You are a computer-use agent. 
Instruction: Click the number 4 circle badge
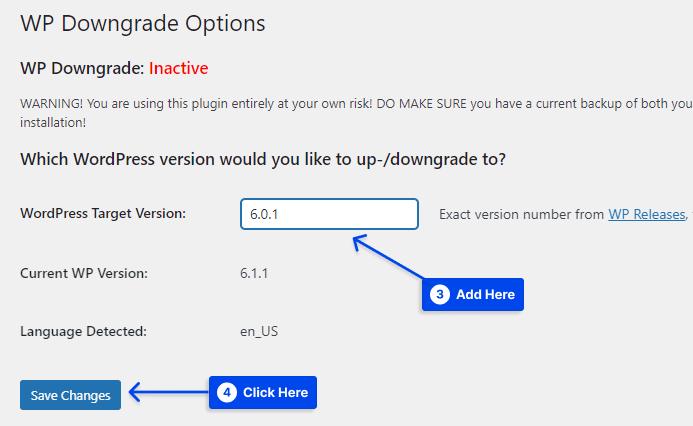point(227,393)
